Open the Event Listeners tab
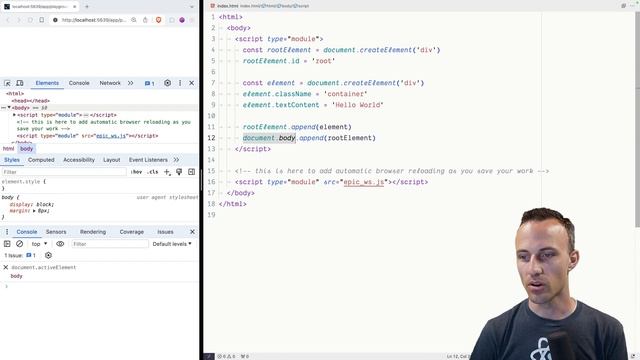 click(148, 160)
